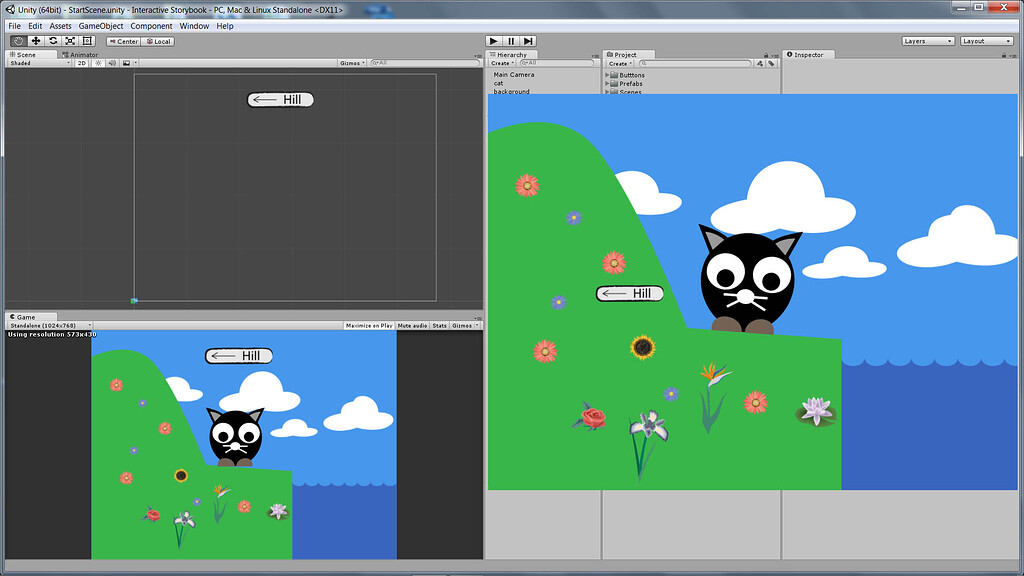
Task: Switch to the Animator tab
Action: point(80,54)
